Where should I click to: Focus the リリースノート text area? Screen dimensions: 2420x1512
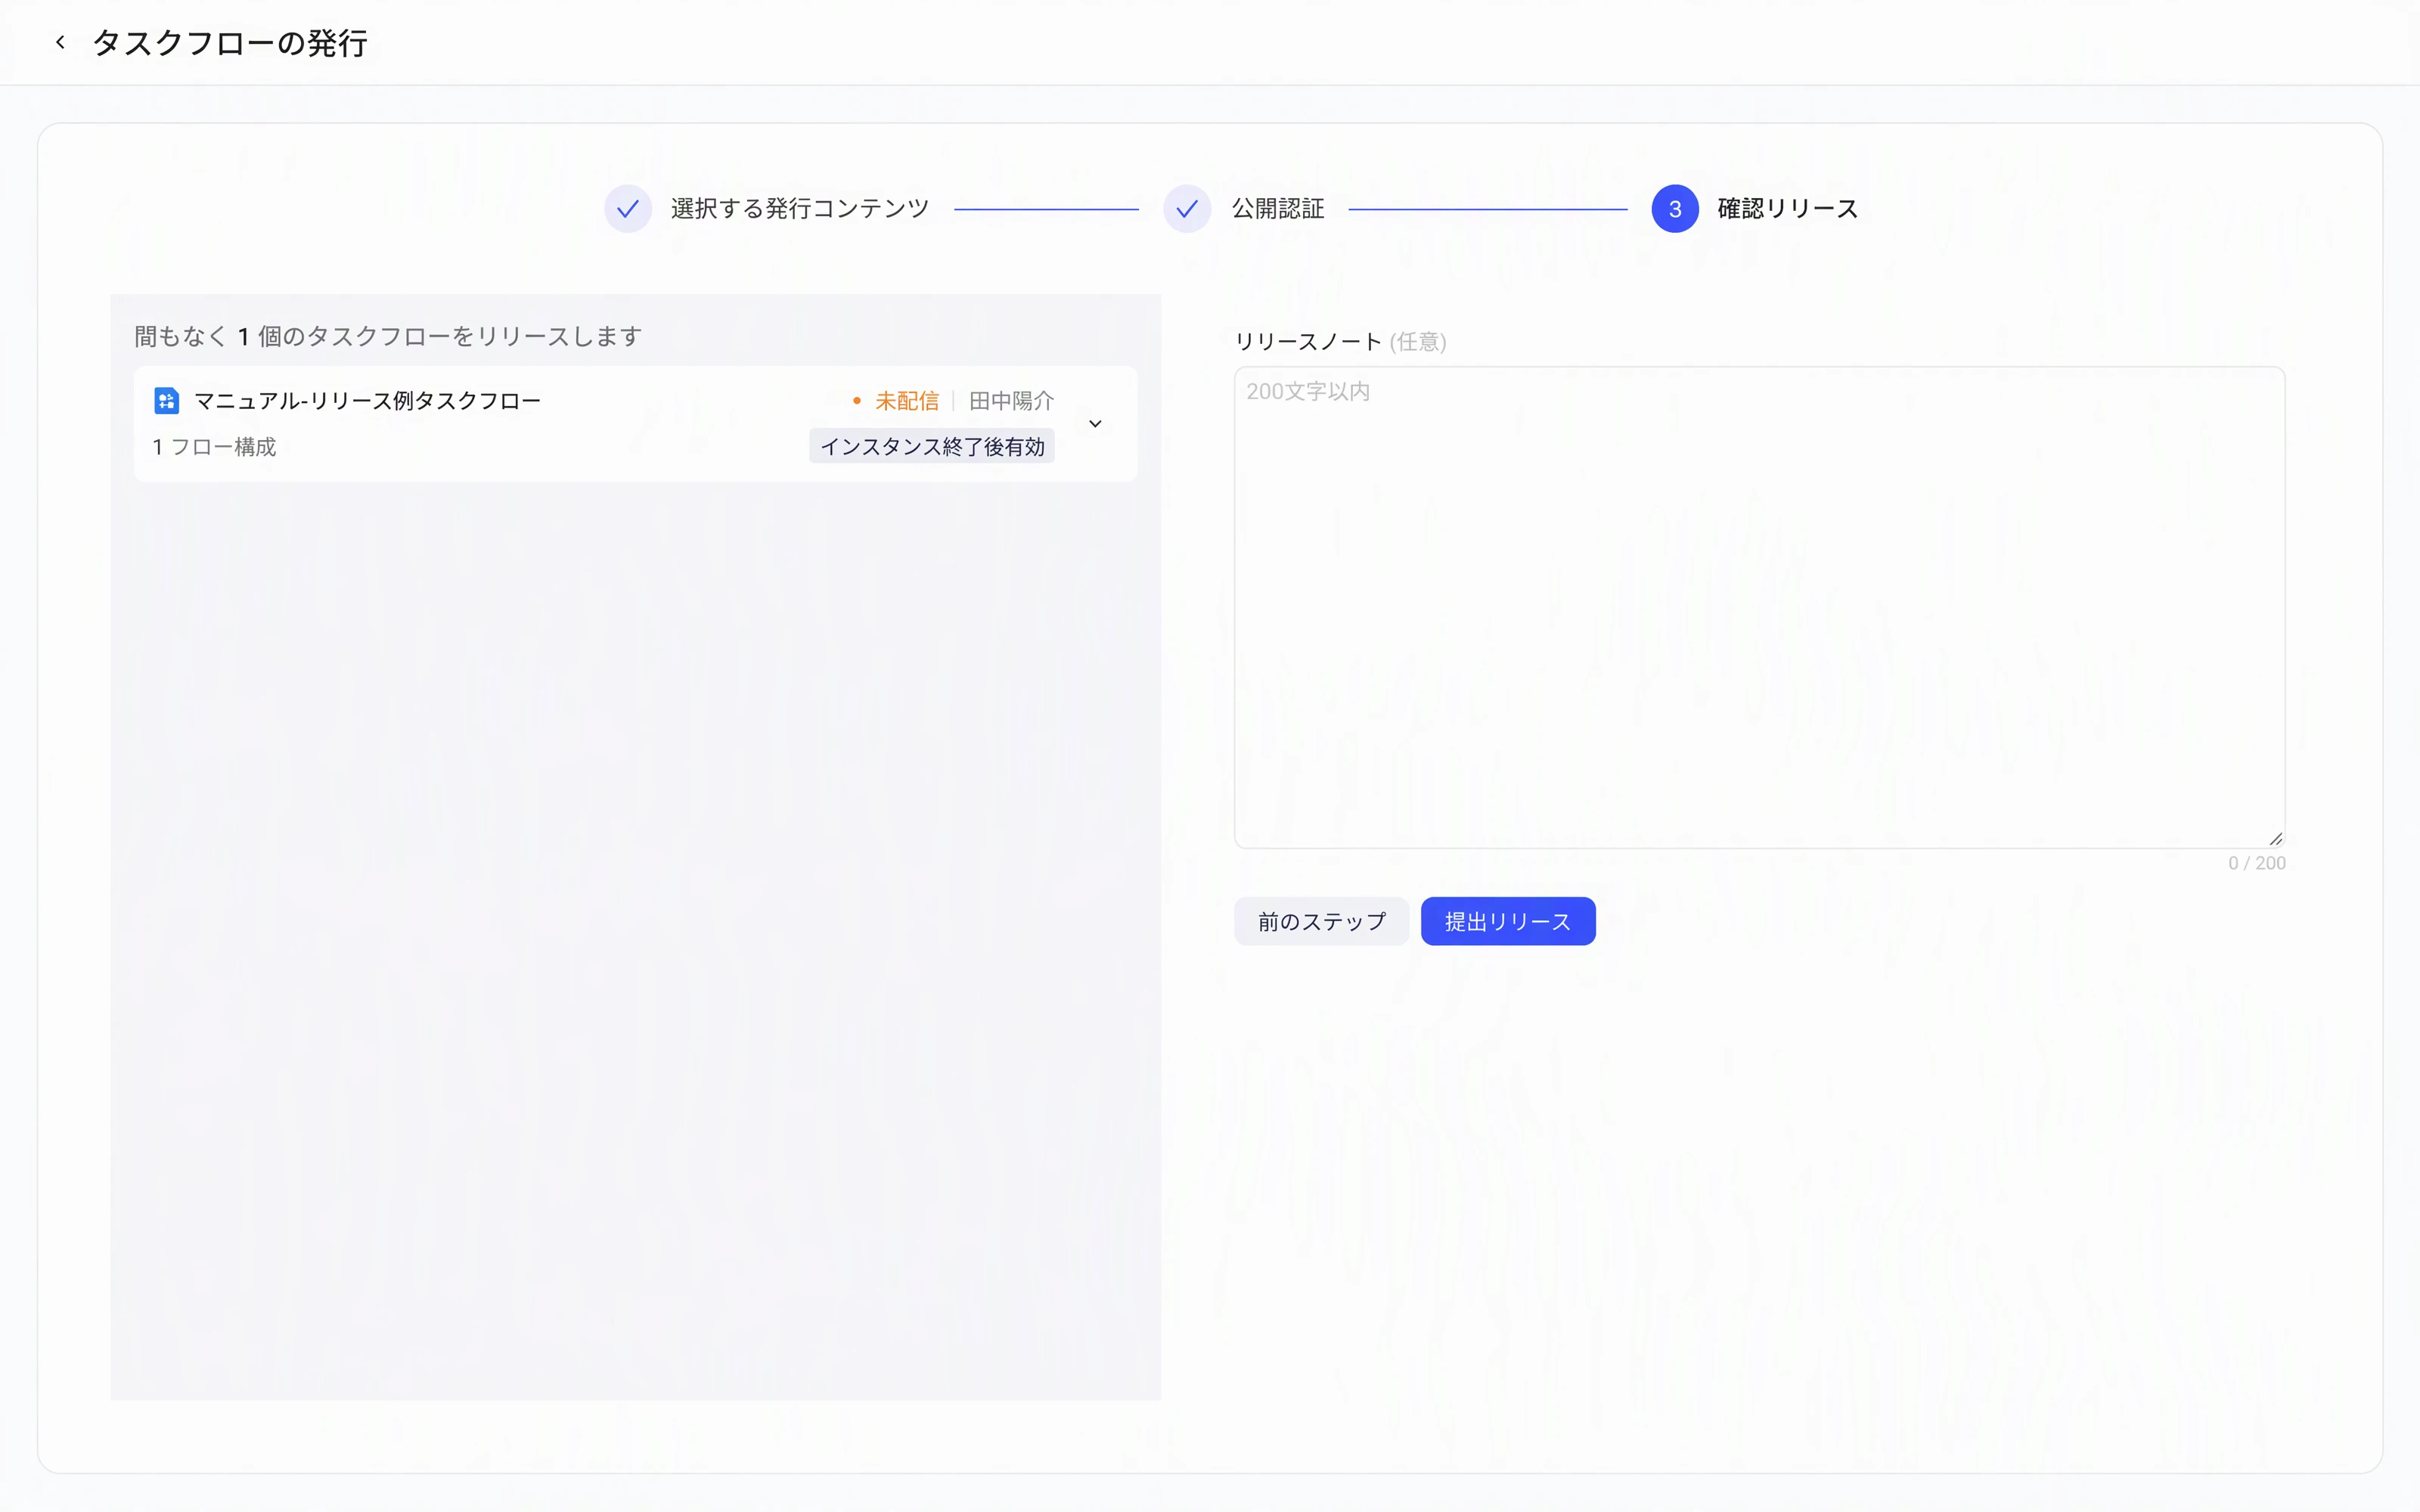pos(1759,607)
